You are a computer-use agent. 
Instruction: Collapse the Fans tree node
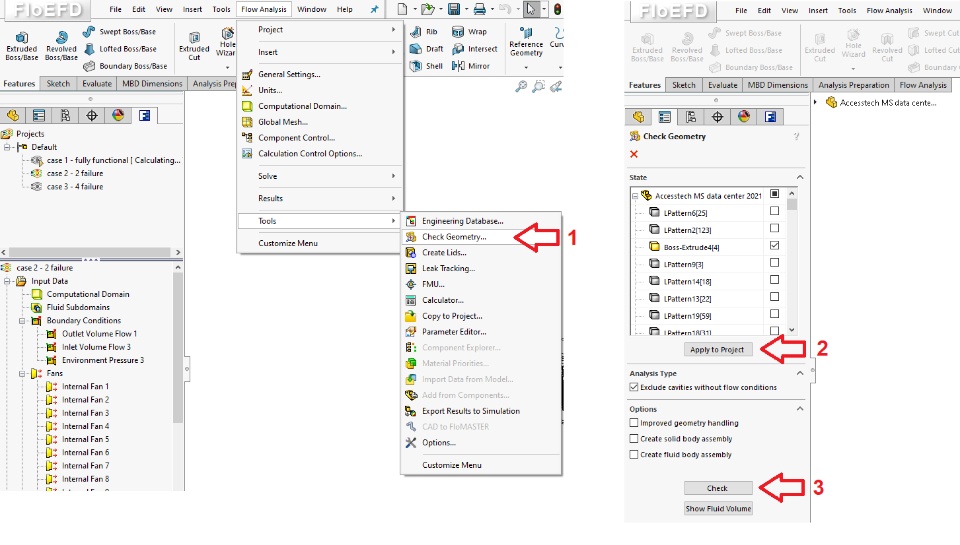[x=22, y=374]
